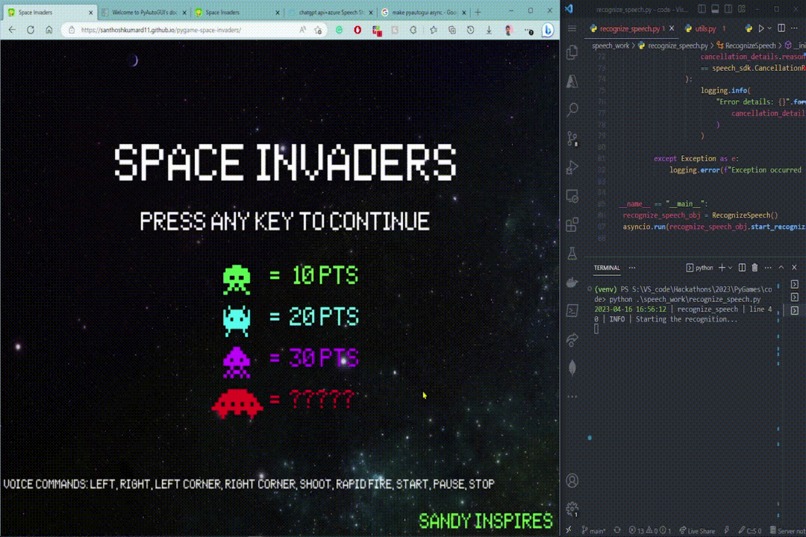This screenshot has height=537, width=806.
Task: Open the Customize Layout button in VS Code
Action: coord(742,9)
